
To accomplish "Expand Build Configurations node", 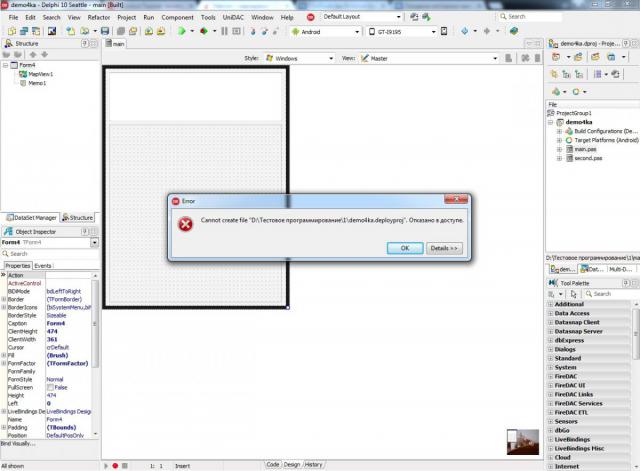I will tap(559, 131).
